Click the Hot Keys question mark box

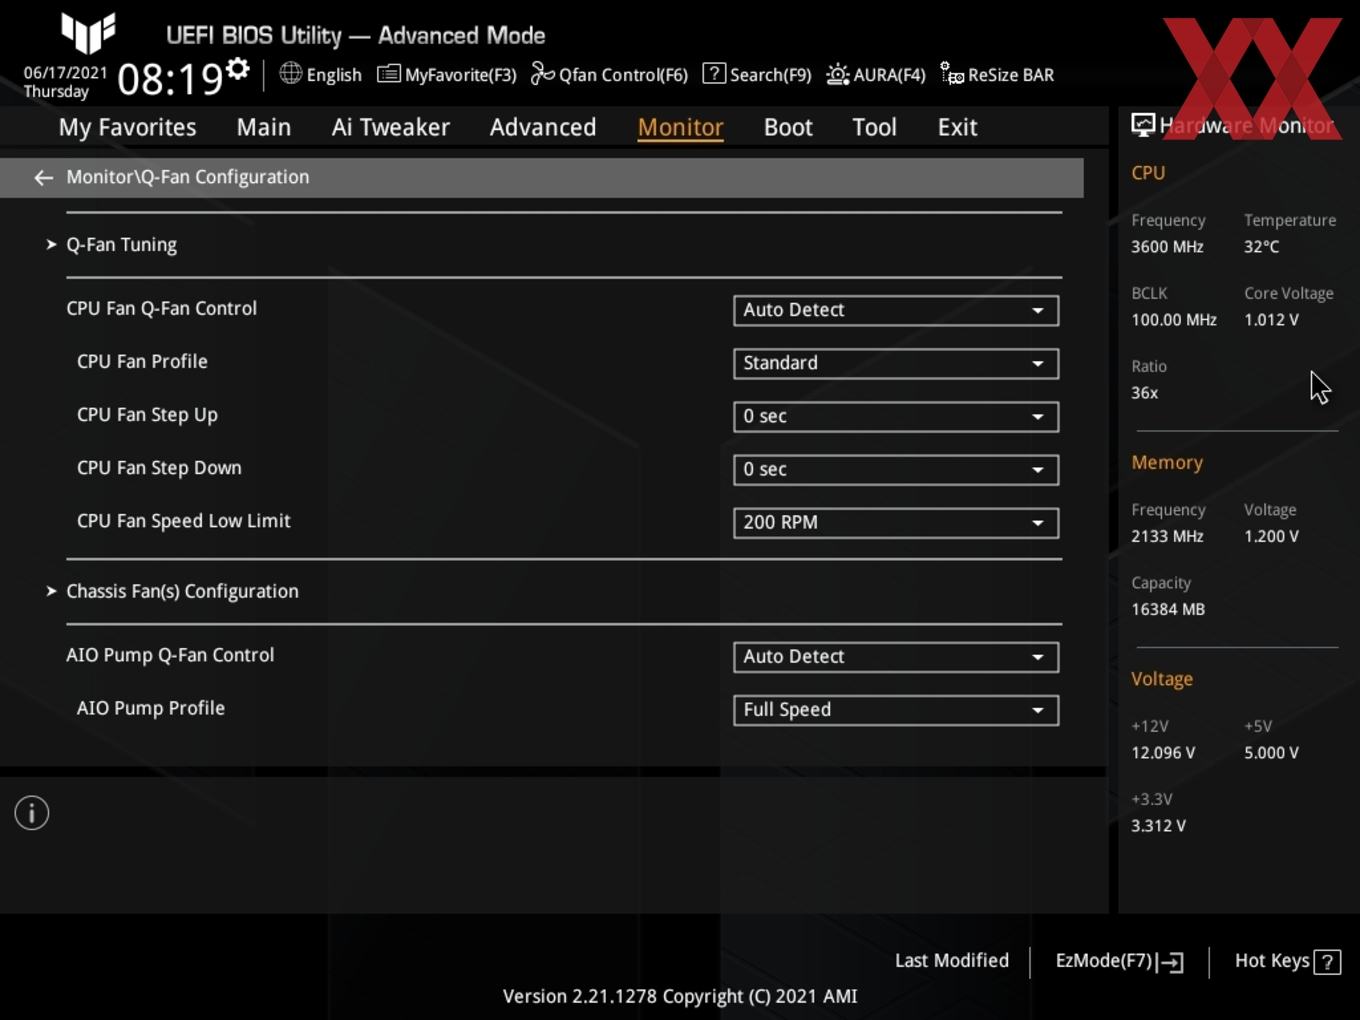coord(1327,962)
